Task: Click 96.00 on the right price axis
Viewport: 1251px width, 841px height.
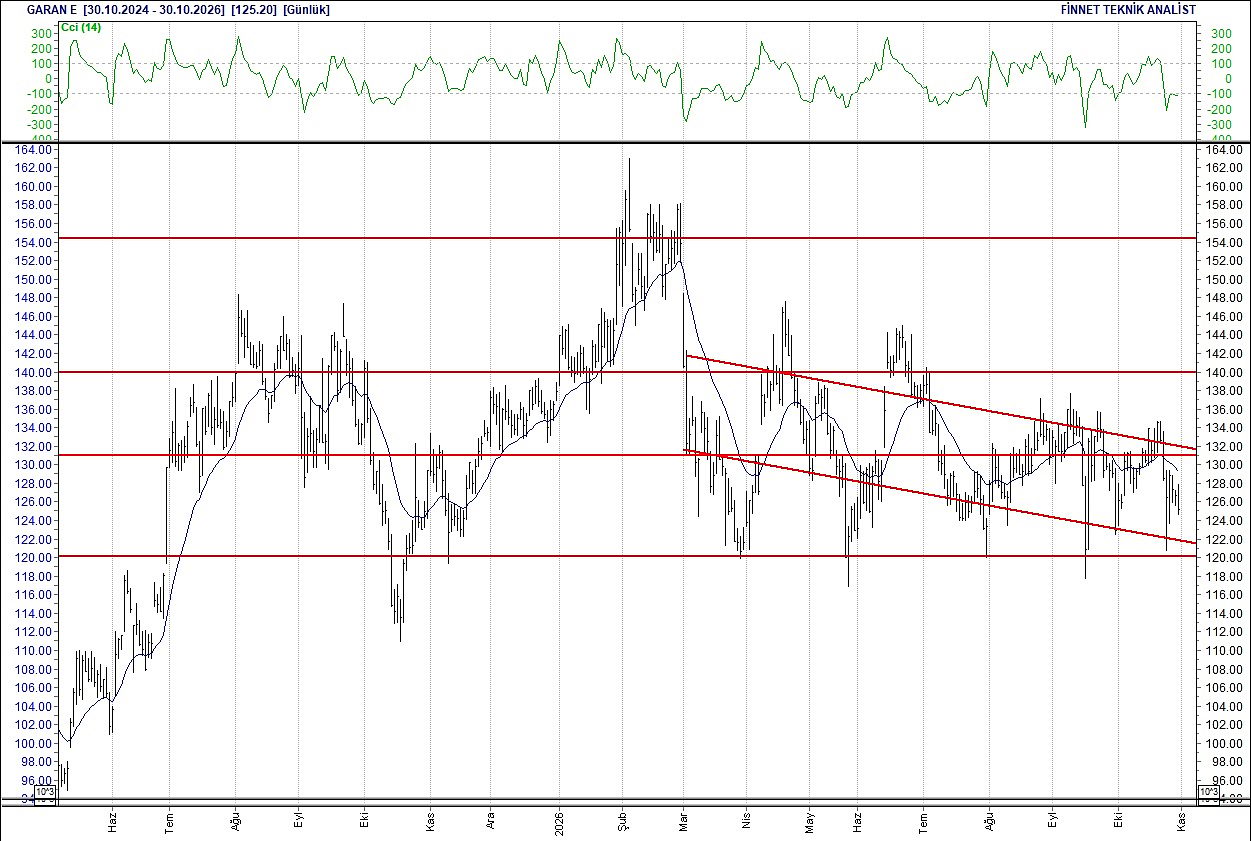Action: tap(1227, 780)
